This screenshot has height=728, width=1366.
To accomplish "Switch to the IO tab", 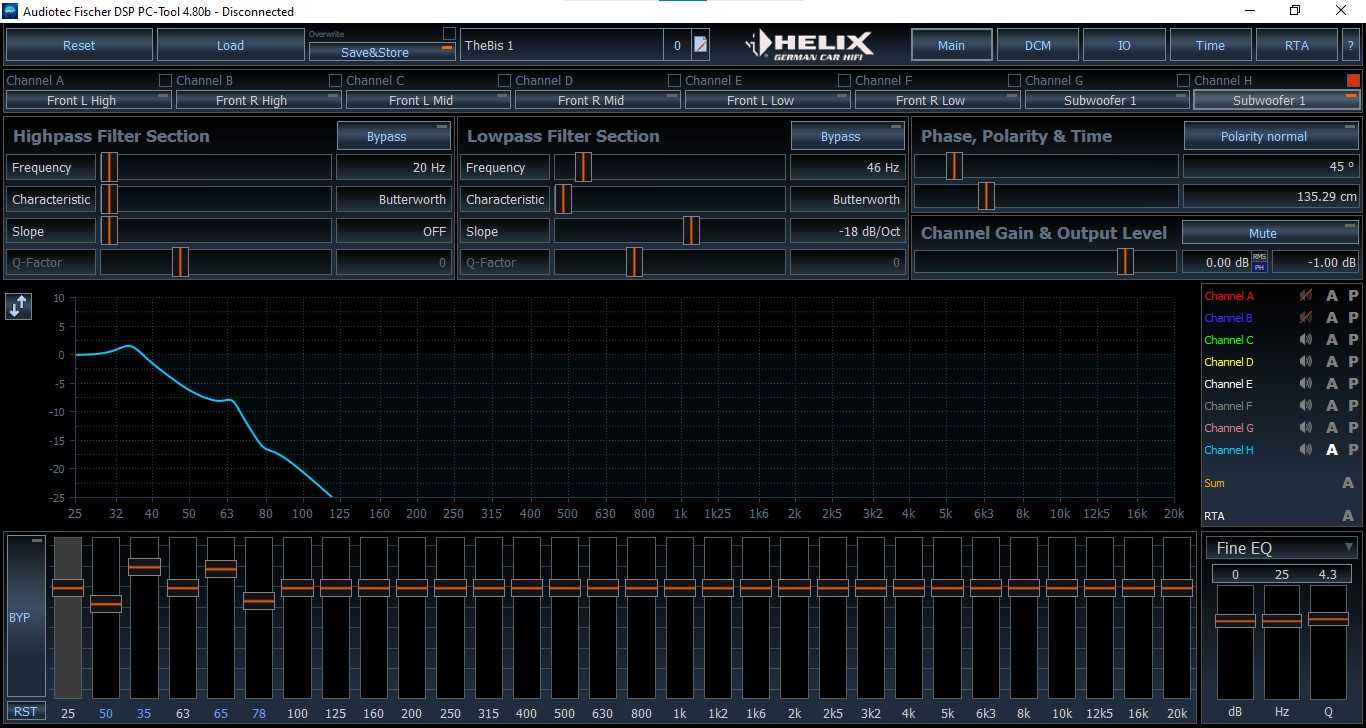I will [1124, 45].
